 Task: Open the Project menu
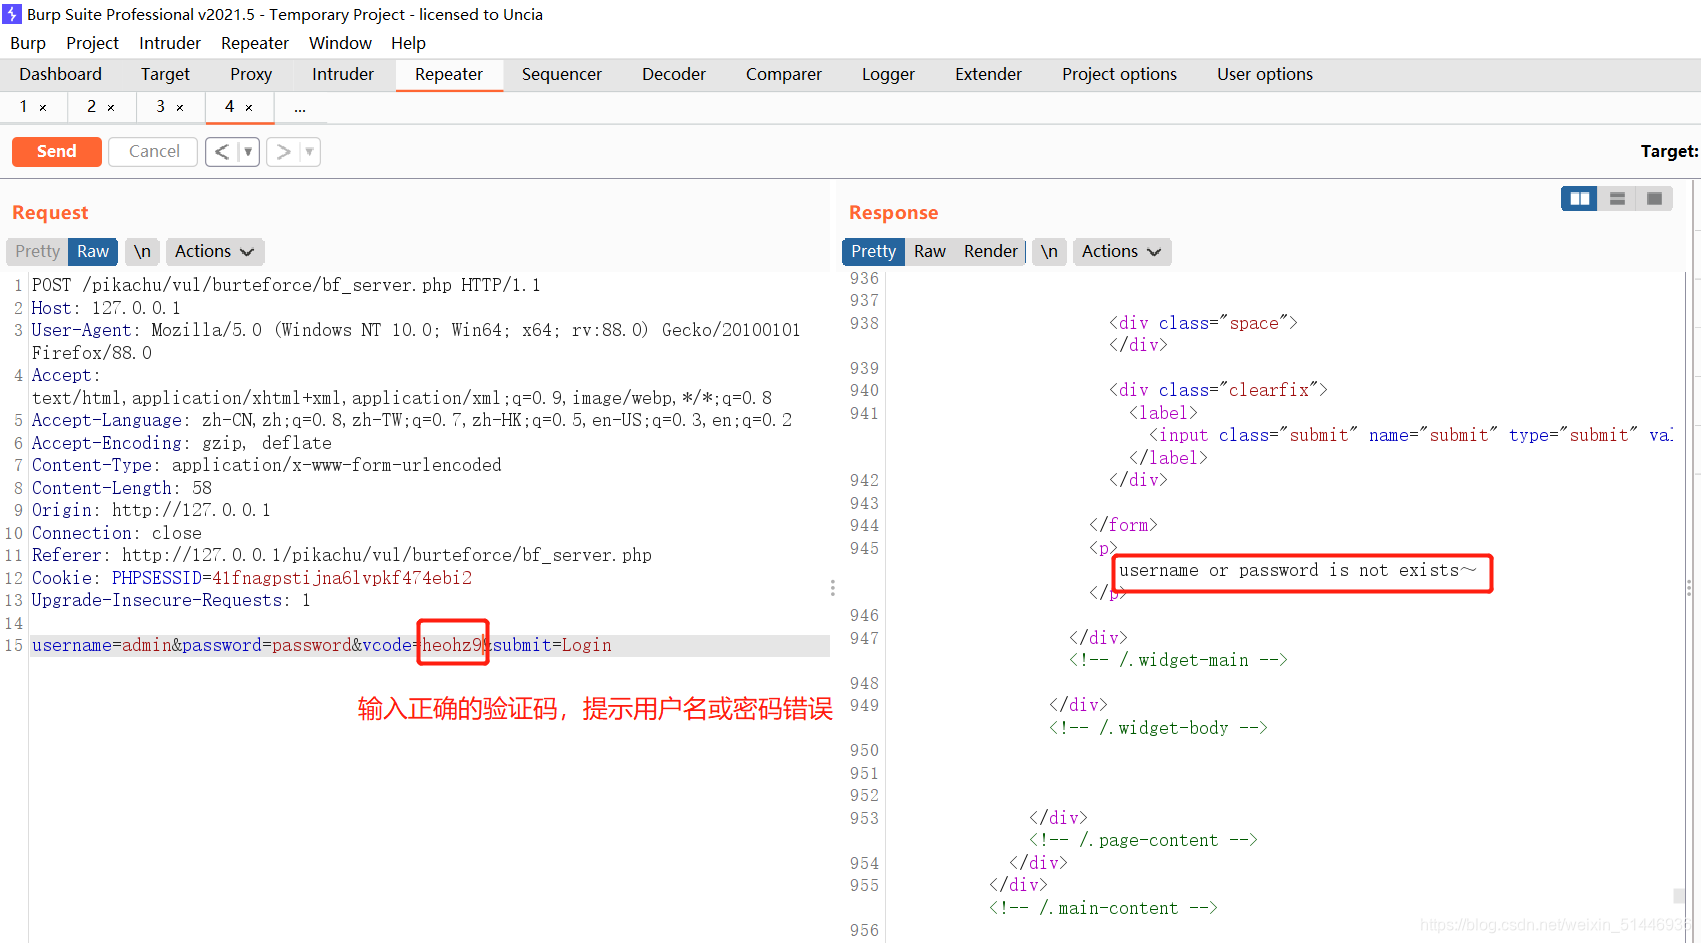pyautogui.click(x=92, y=43)
